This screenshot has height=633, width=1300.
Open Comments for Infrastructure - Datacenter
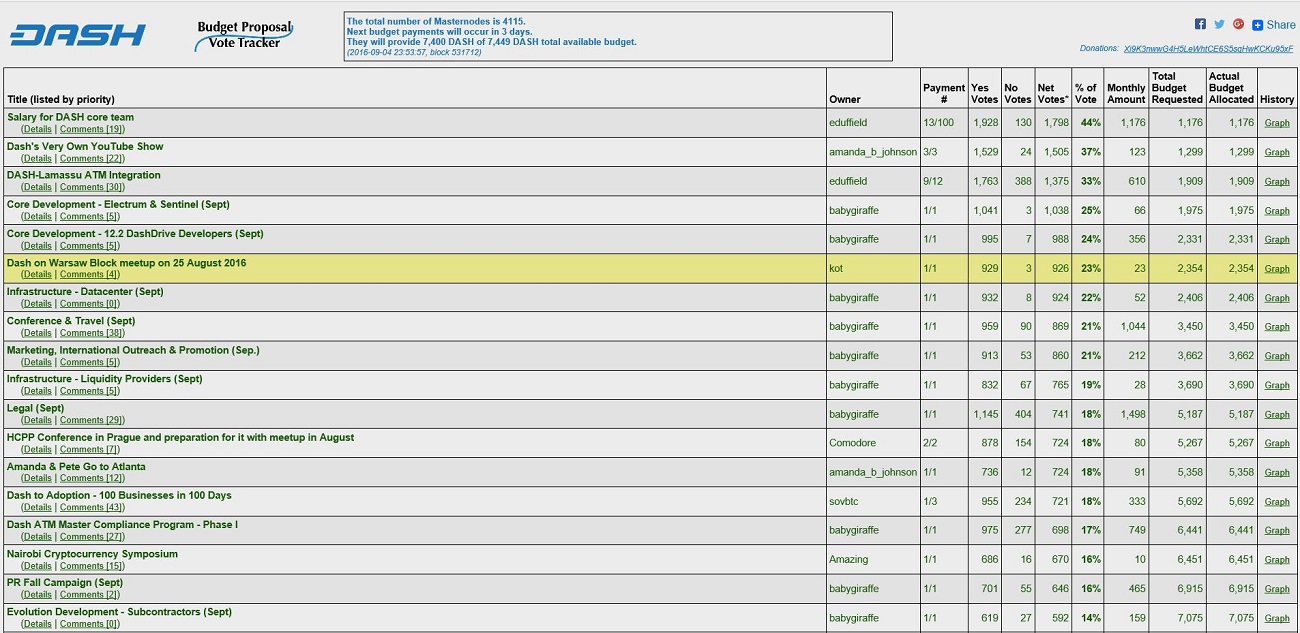[90, 303]
